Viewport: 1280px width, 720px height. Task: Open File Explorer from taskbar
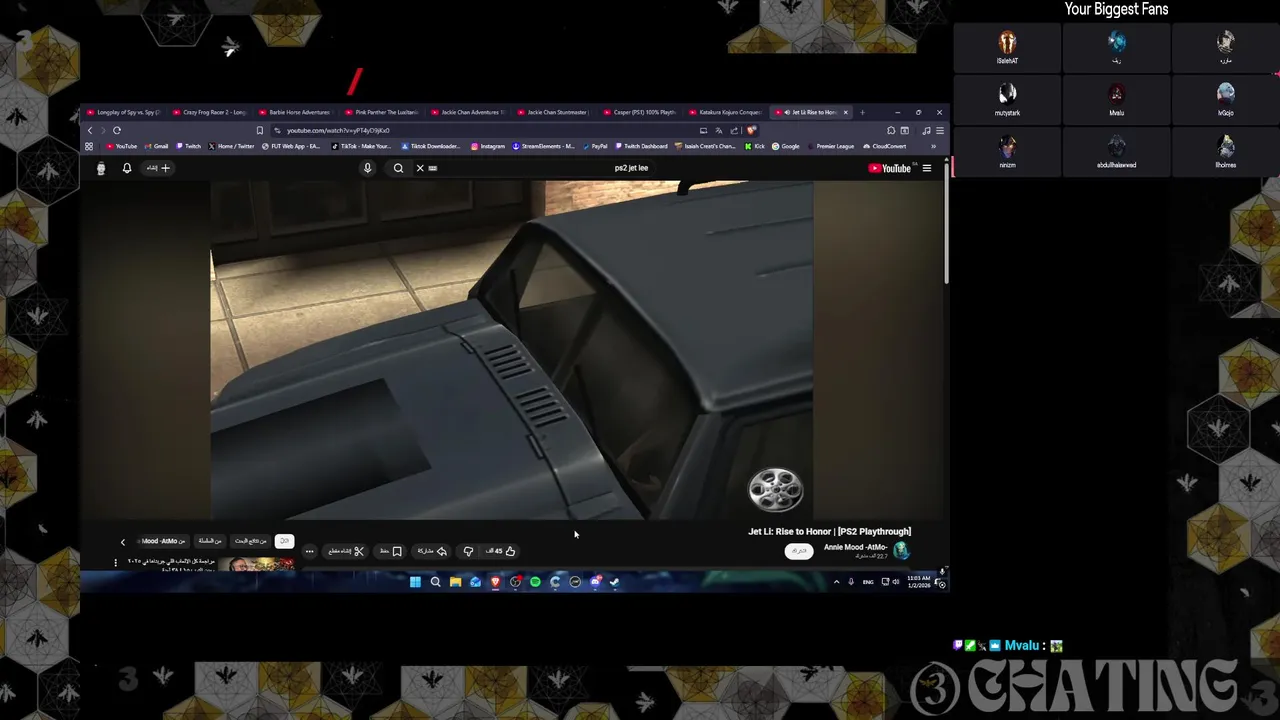[x=455, y=582]
